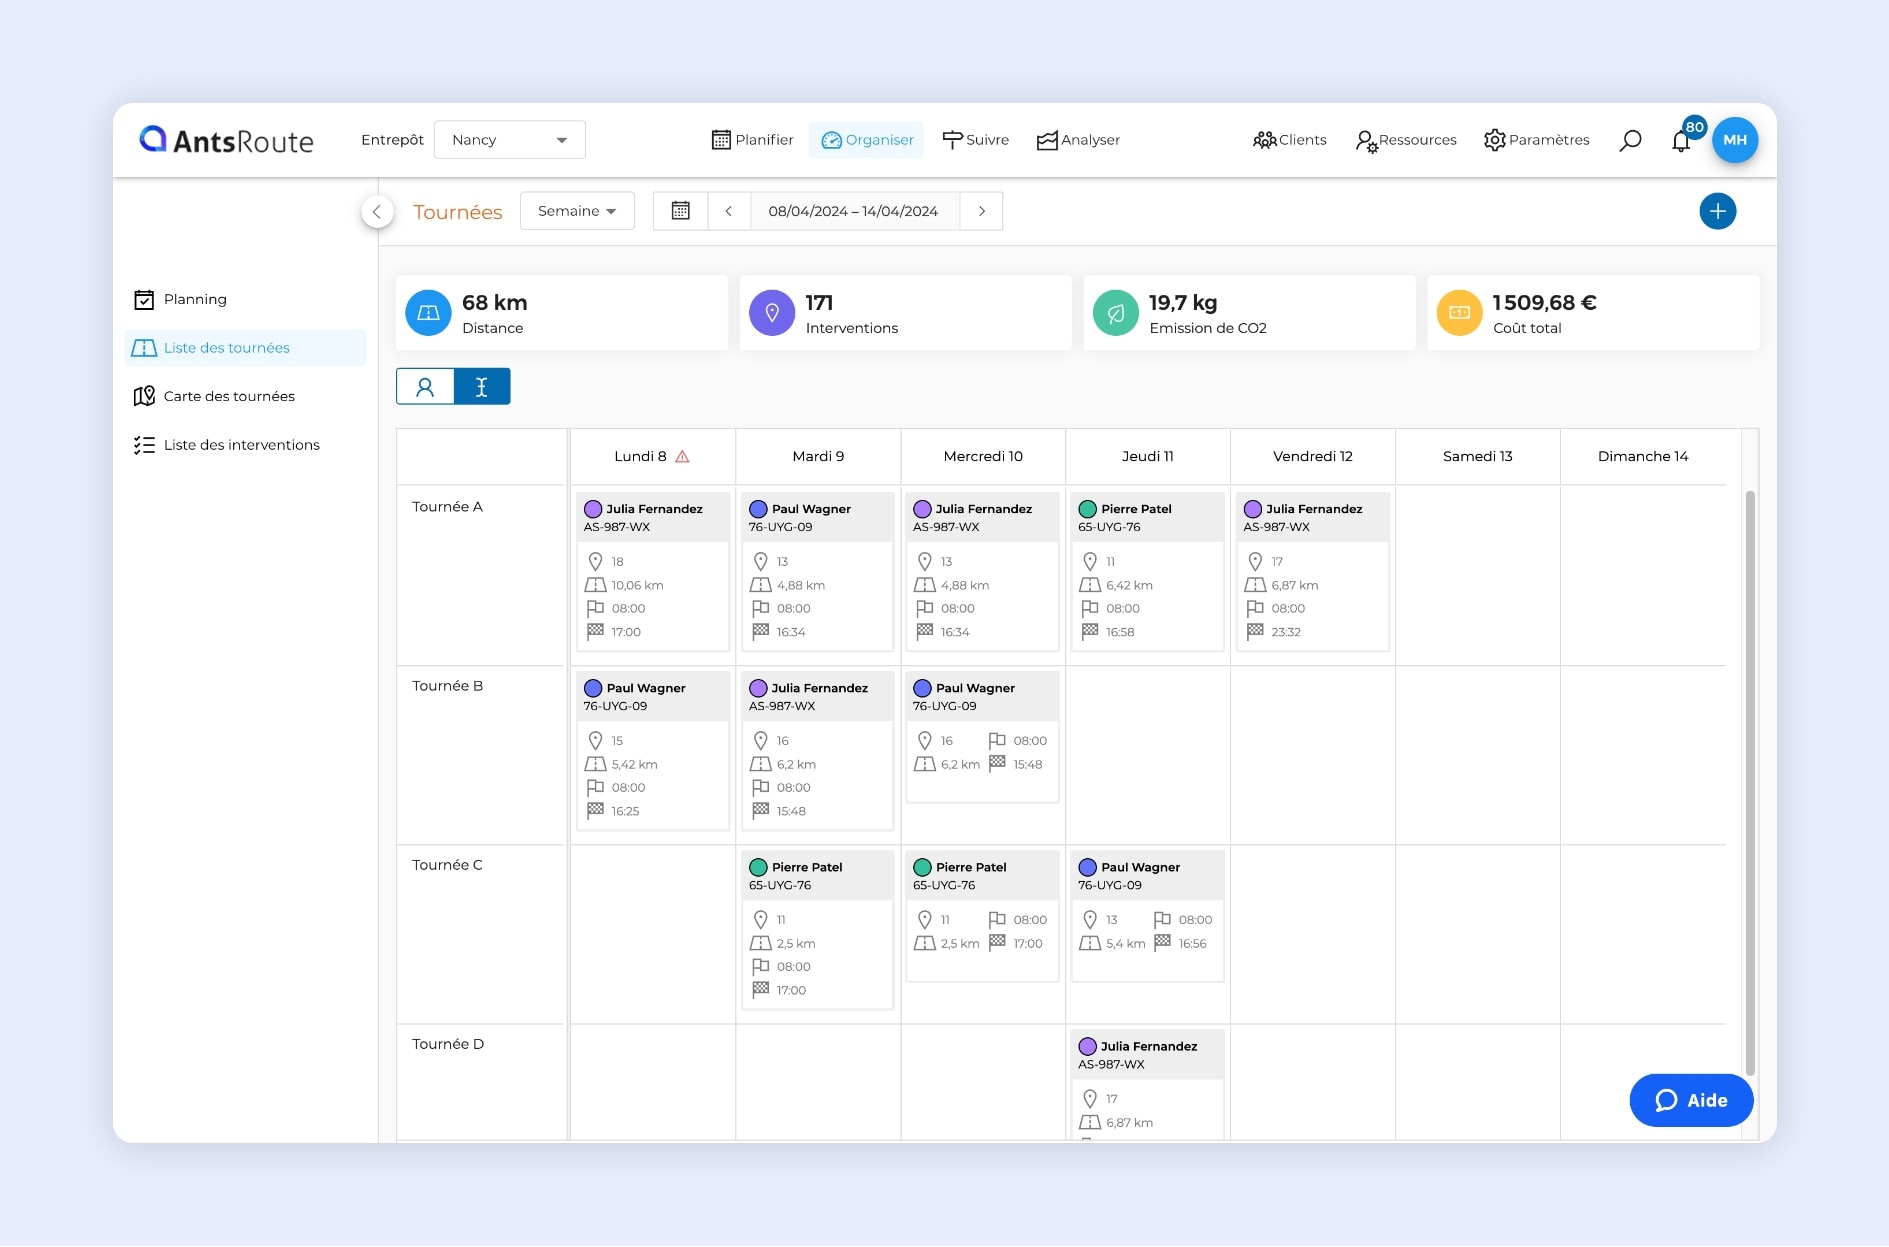Collapse the left sidebar panel
The height and width of the screenshot is (1247, 1889).
click(377, 212)
